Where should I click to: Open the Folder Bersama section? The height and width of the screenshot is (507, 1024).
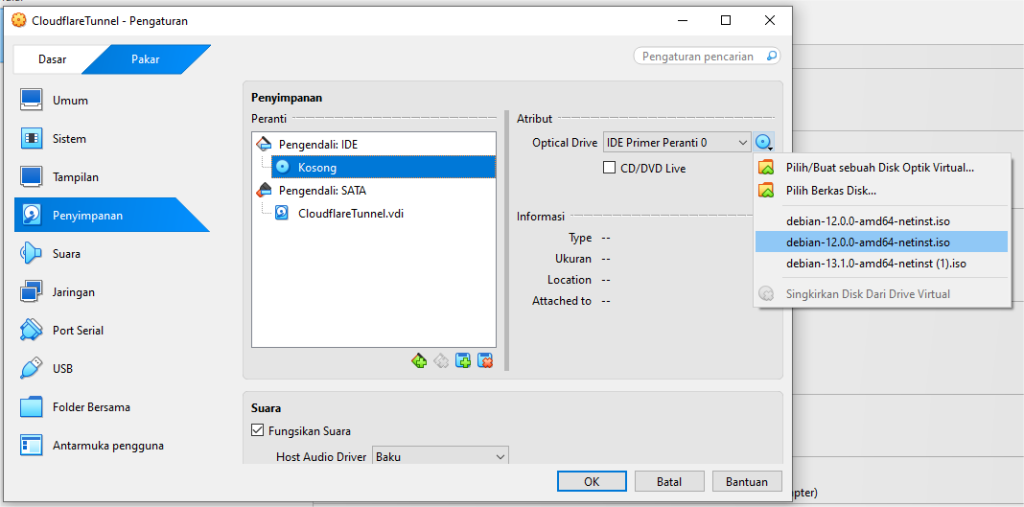tap(90, 407)
